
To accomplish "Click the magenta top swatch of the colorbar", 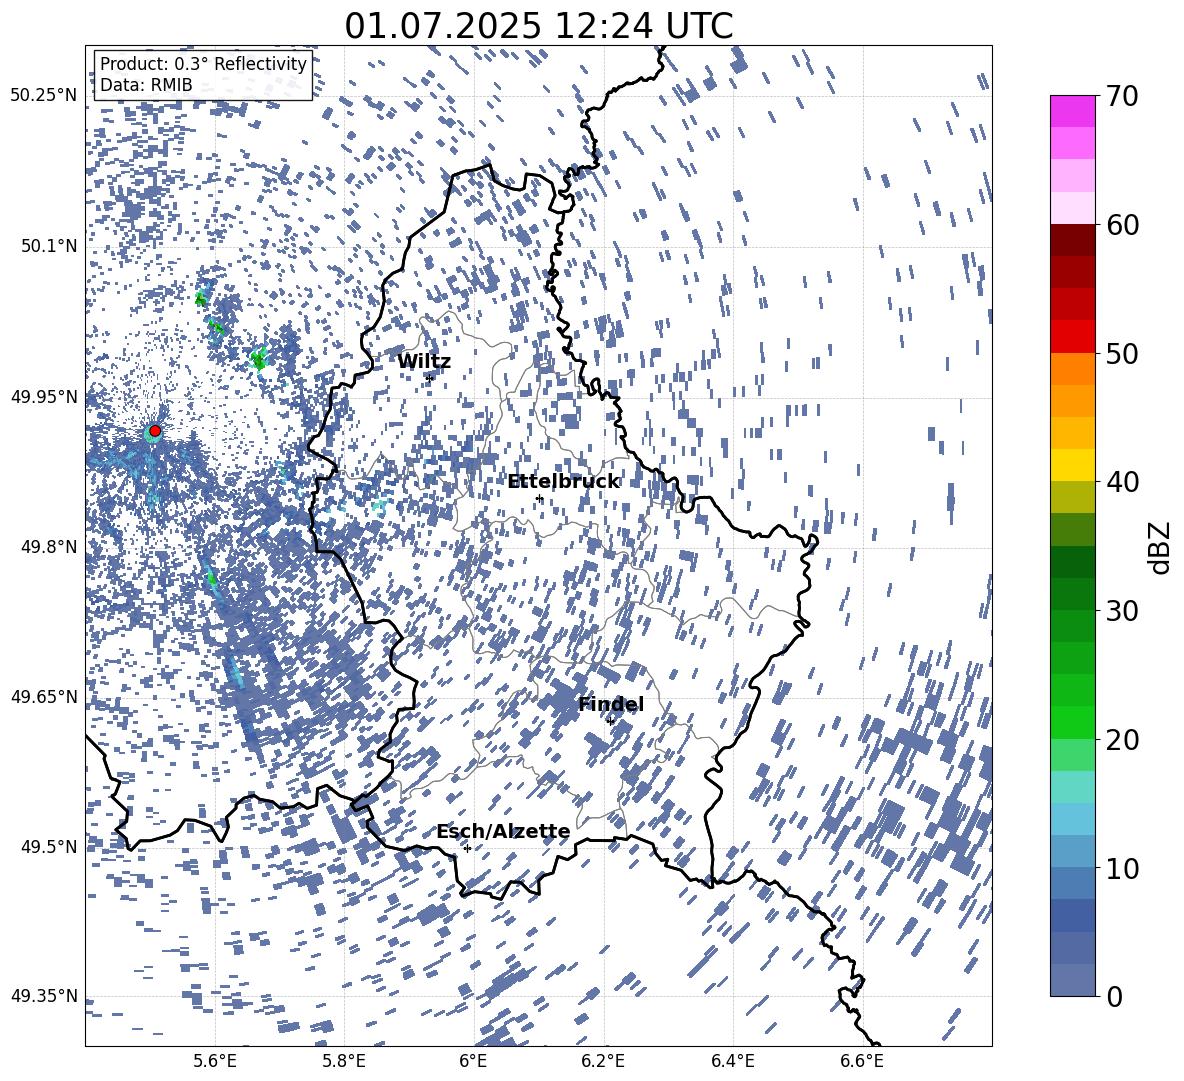I will click(x=1072, y=112).
